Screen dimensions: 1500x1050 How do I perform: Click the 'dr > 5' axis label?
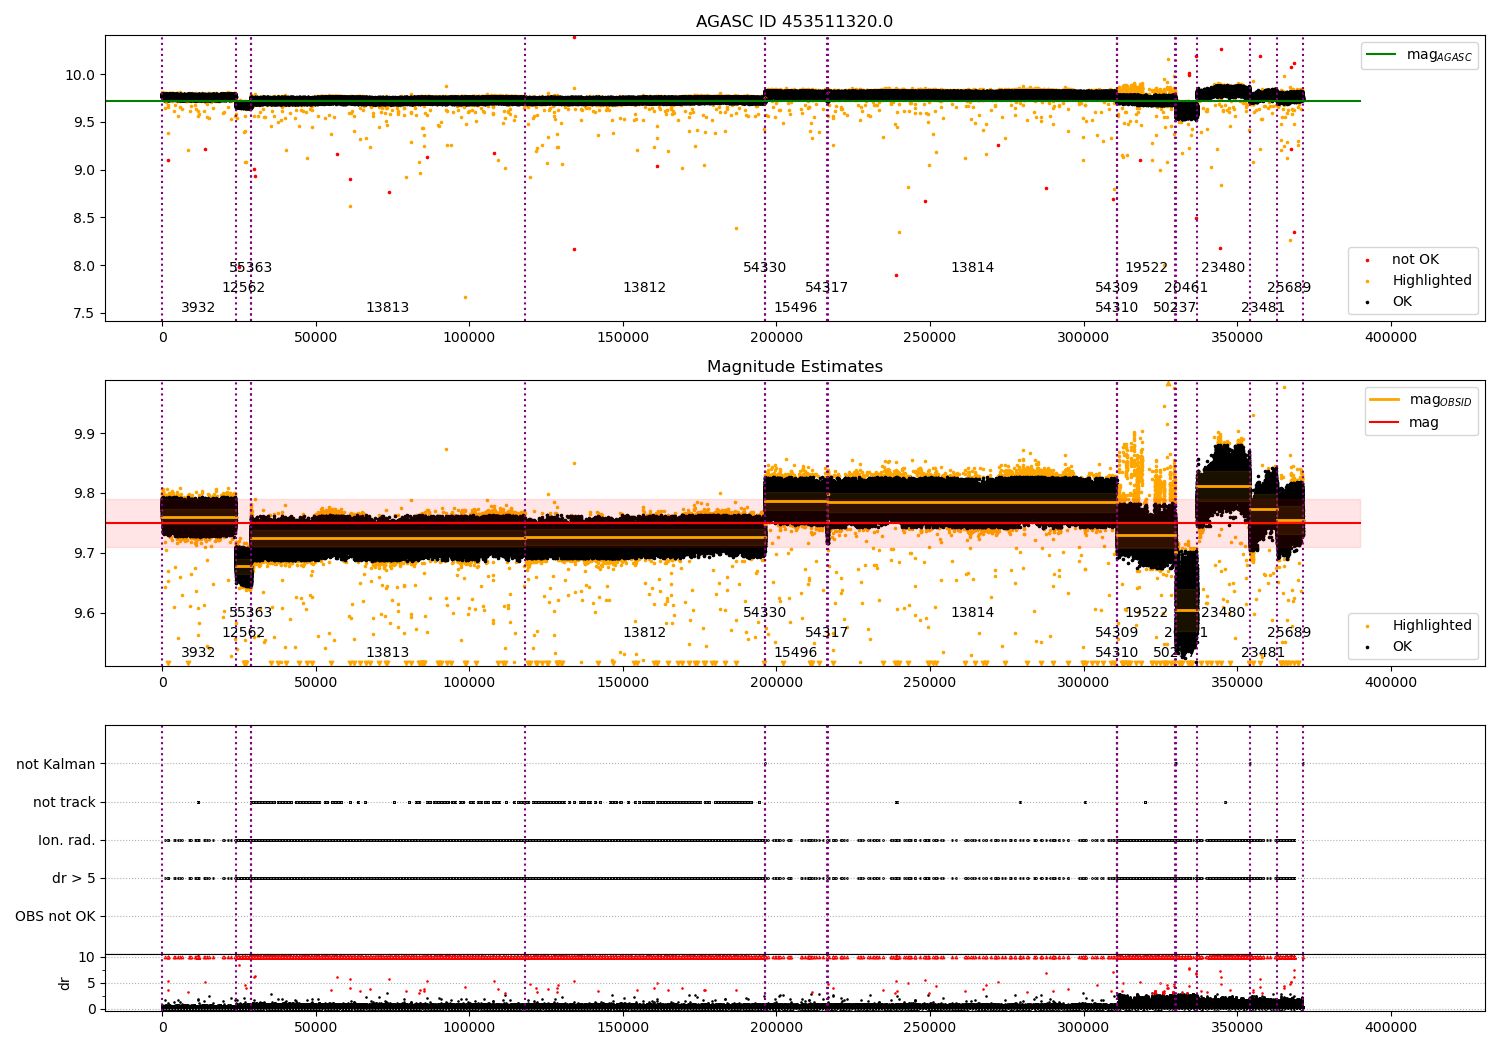coord(74,878)
